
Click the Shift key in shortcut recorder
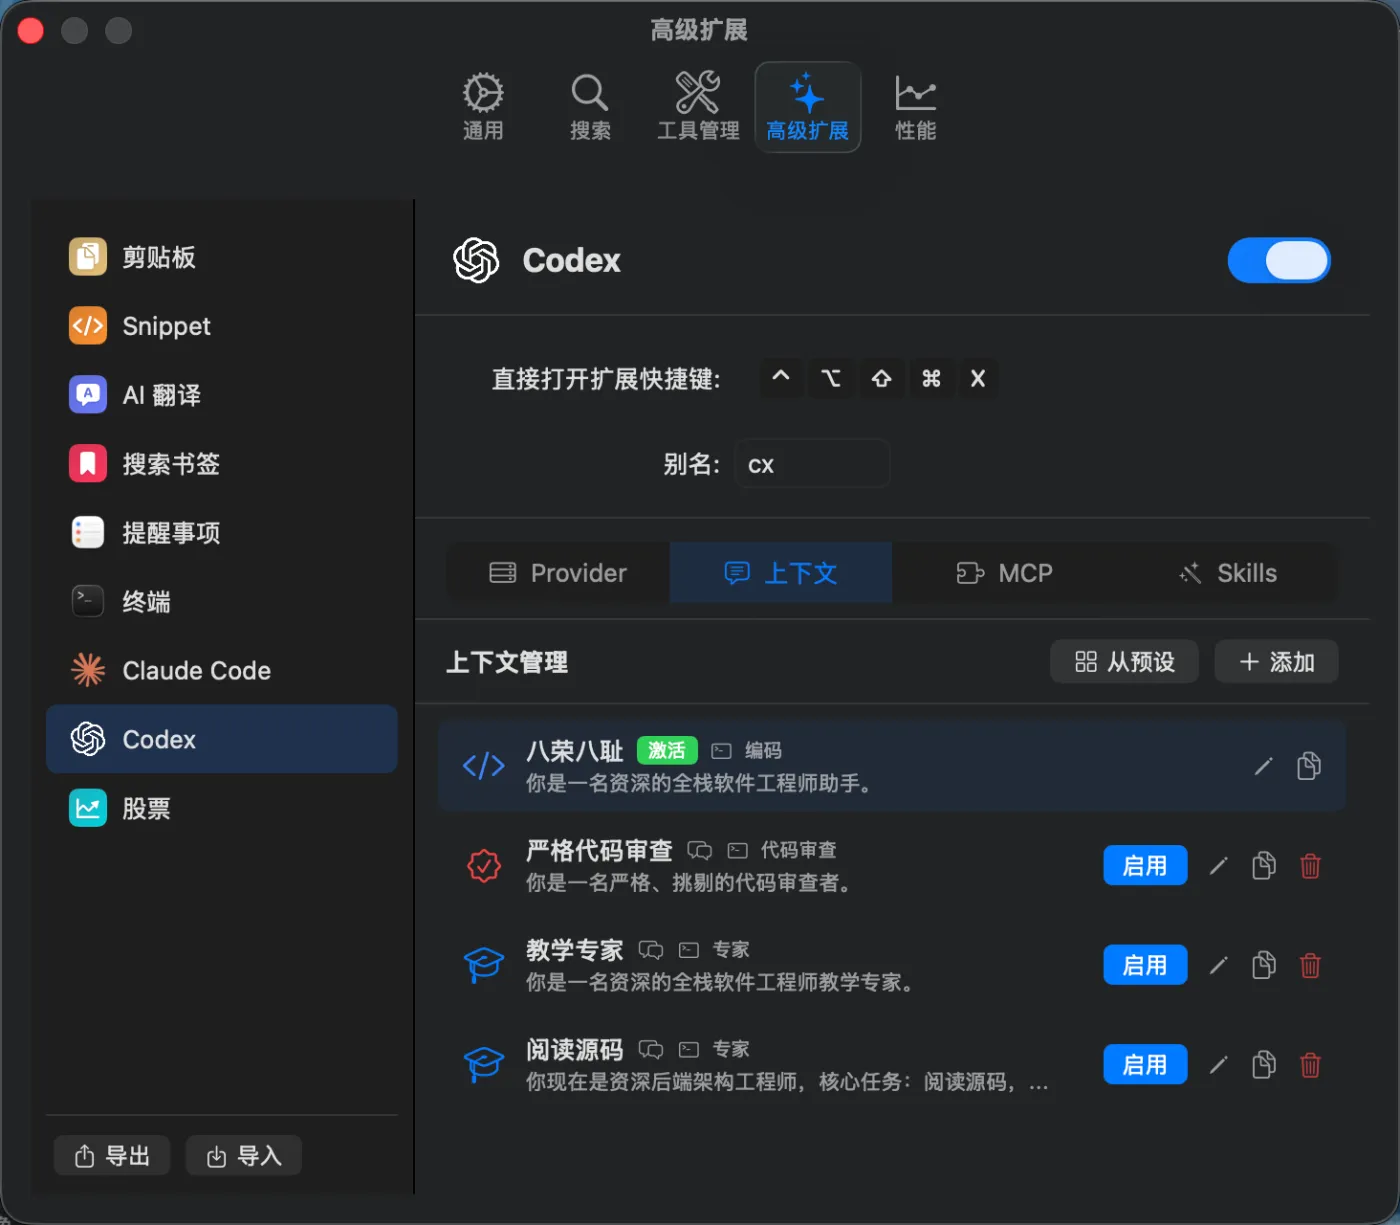(881, 378)
